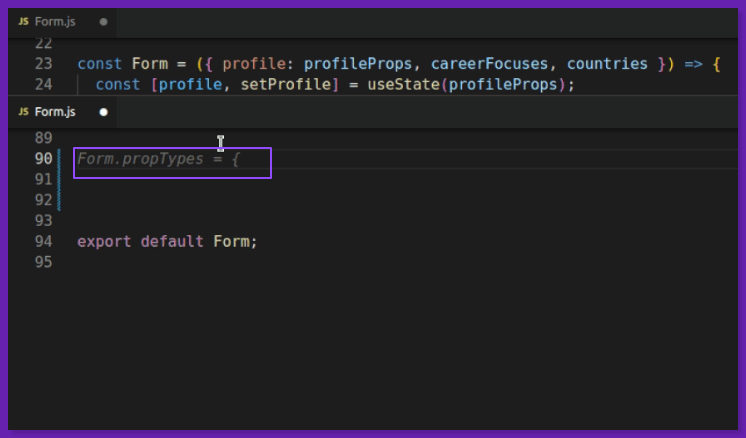The width and height of the screenshot is (746, 438).
Task: Click line number 94 in the gutter
Action: click(43, 241)
